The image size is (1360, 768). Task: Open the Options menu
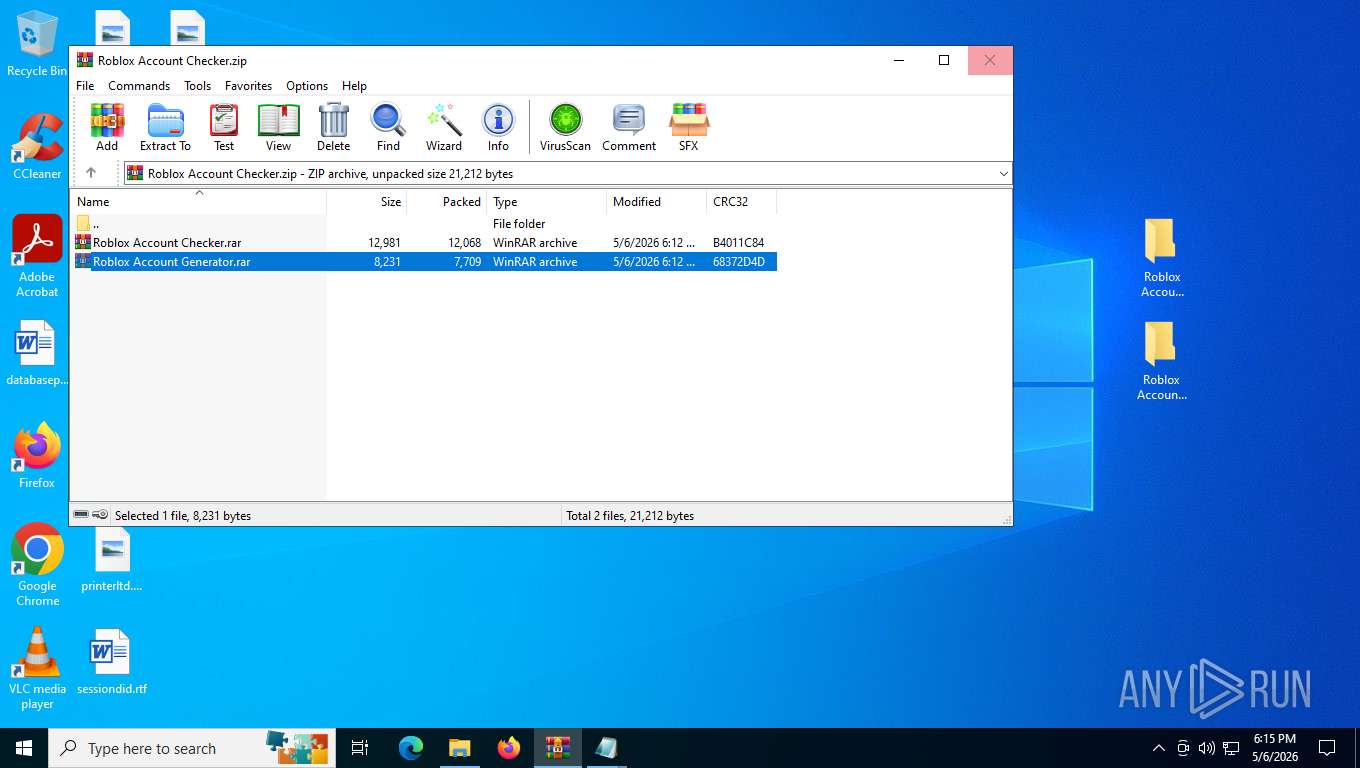(307, 86)
